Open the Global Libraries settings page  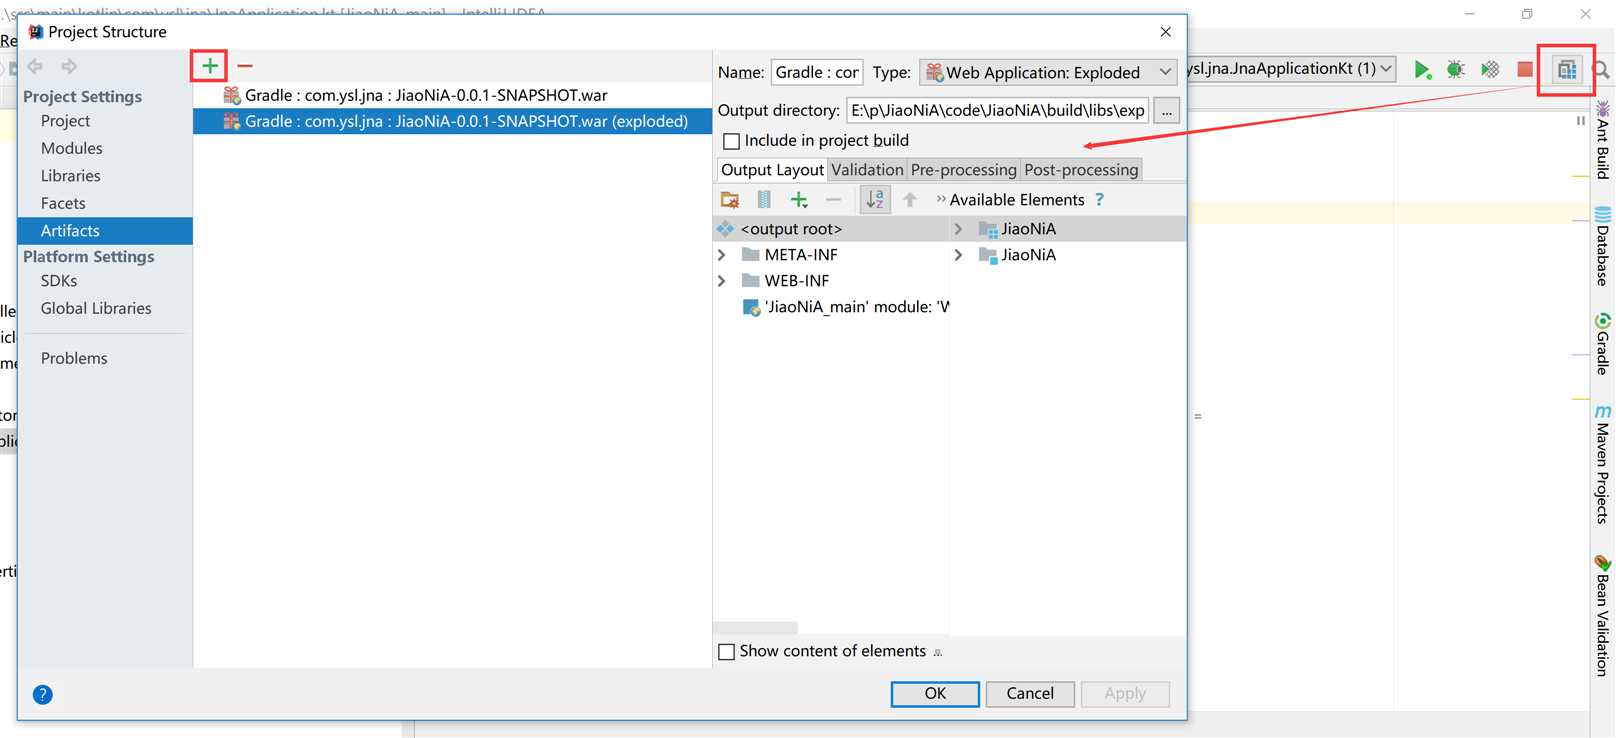(x=96, y=309)
